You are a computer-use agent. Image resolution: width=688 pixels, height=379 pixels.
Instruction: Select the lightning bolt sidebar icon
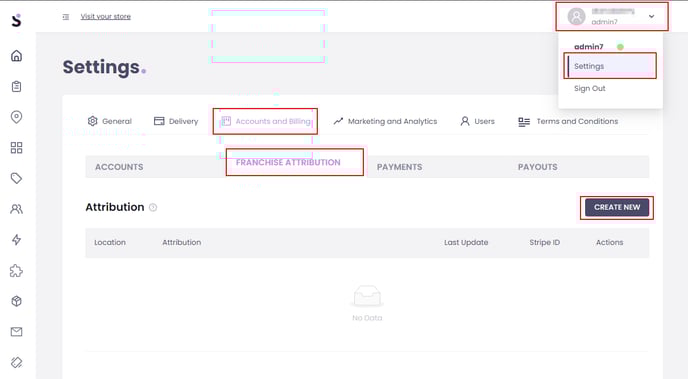click(16, 240)
